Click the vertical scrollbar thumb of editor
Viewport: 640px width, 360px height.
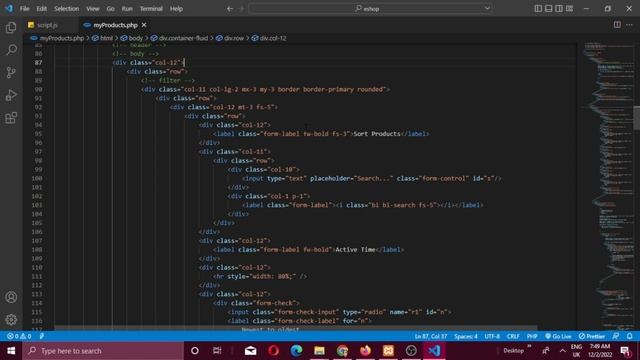637,118
